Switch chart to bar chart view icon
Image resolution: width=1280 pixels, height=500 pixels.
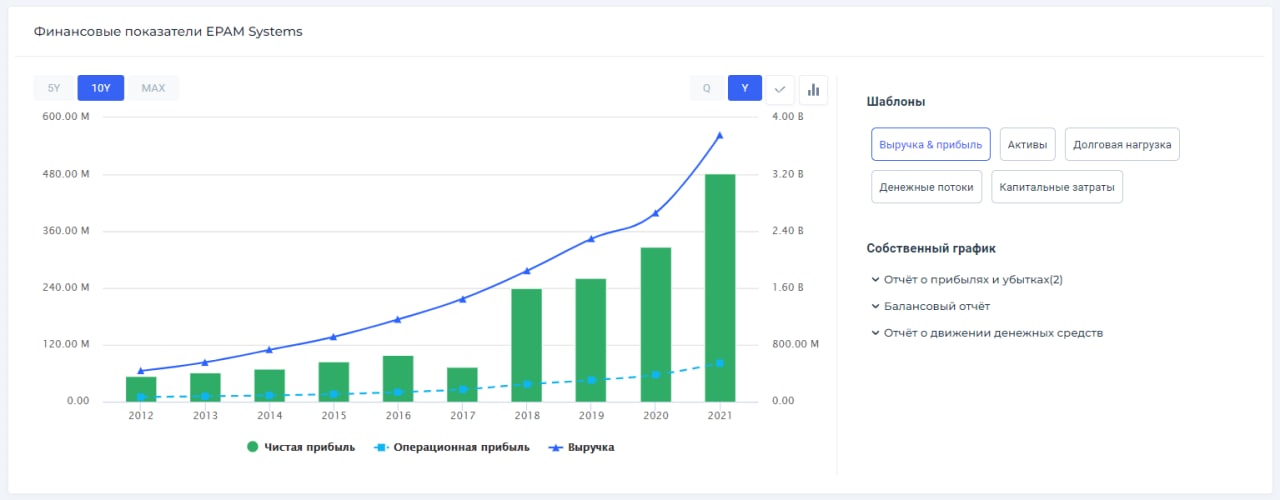click(813, 89)
